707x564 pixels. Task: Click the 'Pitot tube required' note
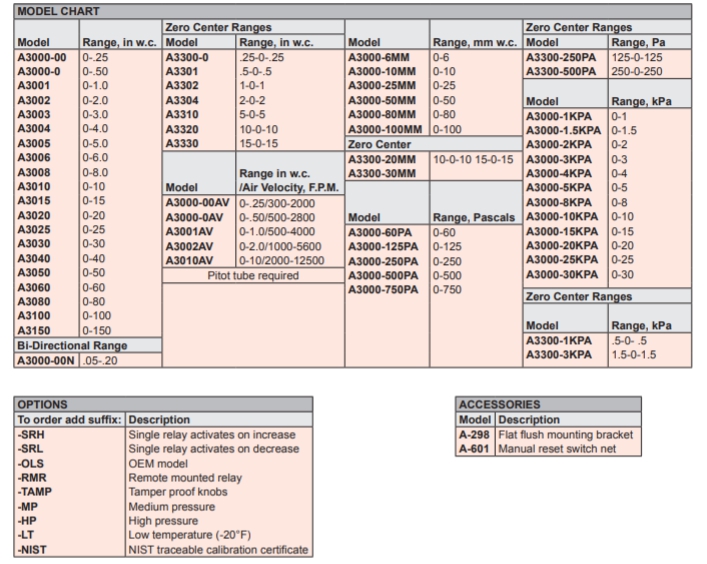253,276
